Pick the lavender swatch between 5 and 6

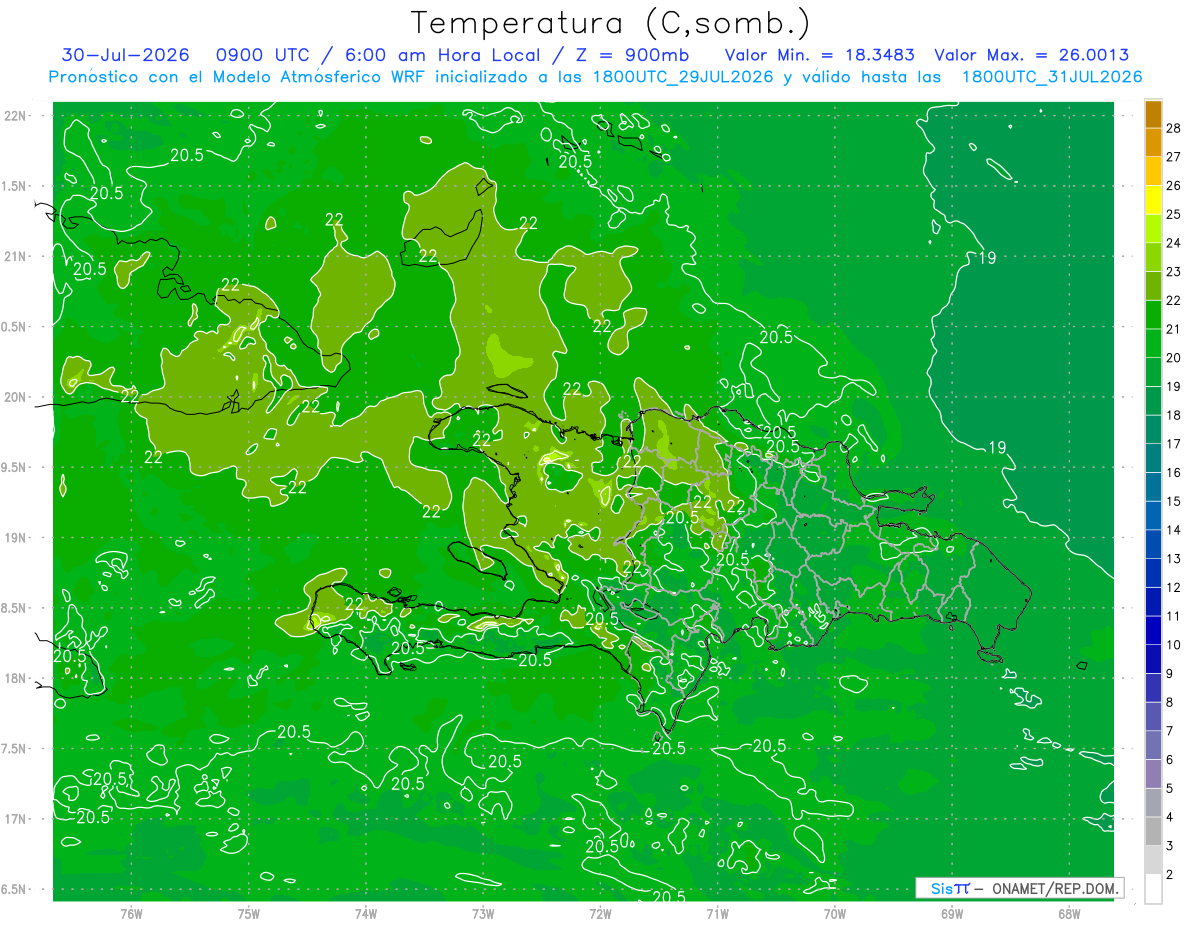[1153, 774]
